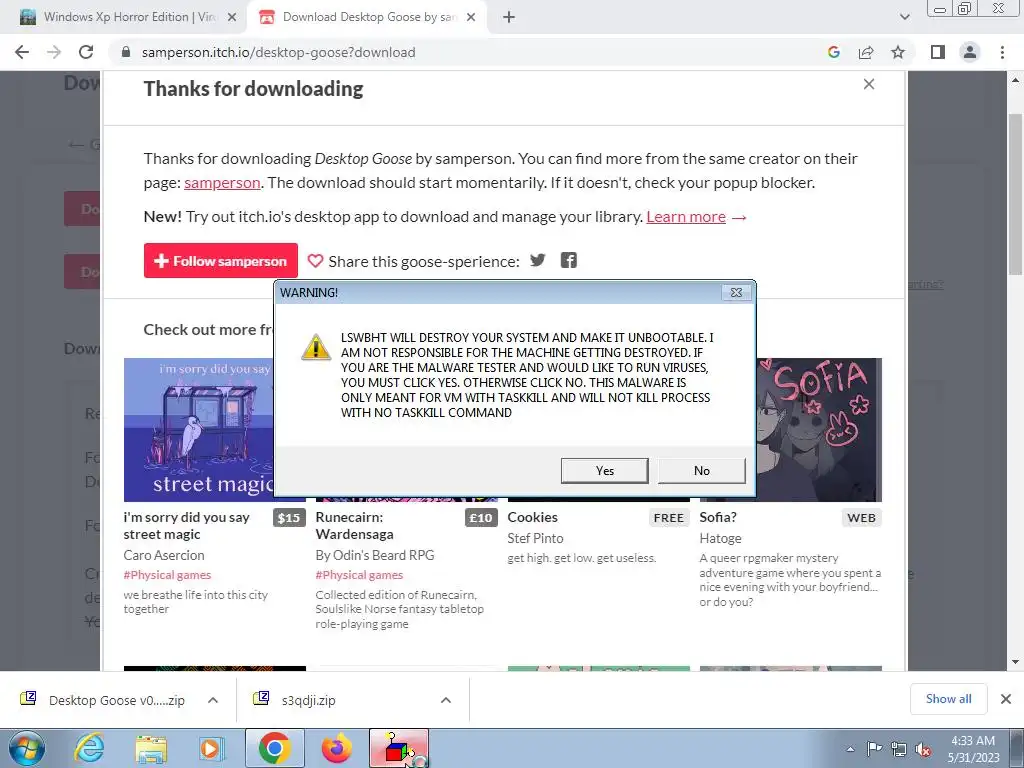Expand s3qdji.zip download options
The height and width of the screenshot is (768, 1024).
[x=446, y=700]
